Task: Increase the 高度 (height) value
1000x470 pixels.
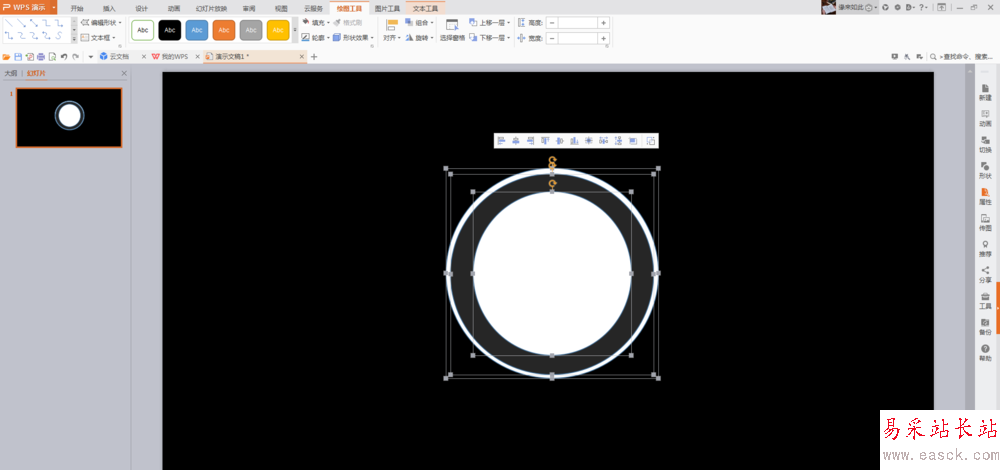Action: pyautogui.click(x=603, y=22)
